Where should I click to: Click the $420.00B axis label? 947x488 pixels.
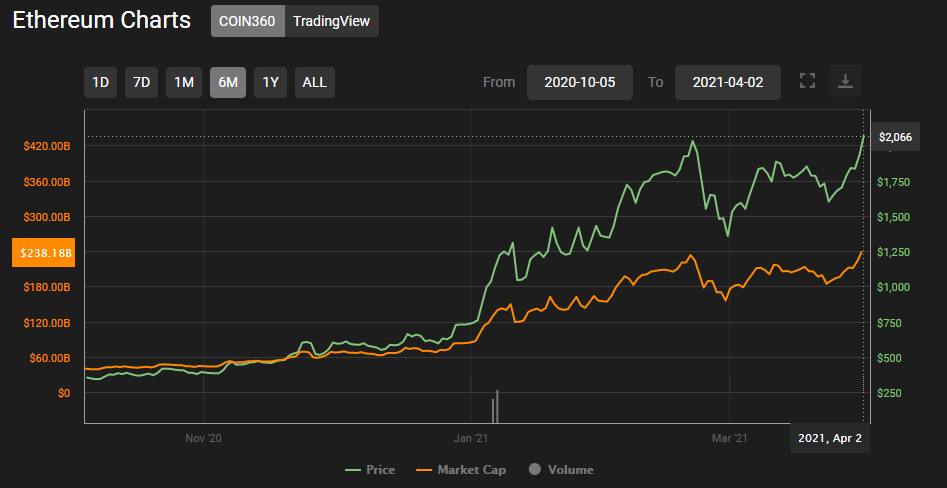tap(47, 146)
